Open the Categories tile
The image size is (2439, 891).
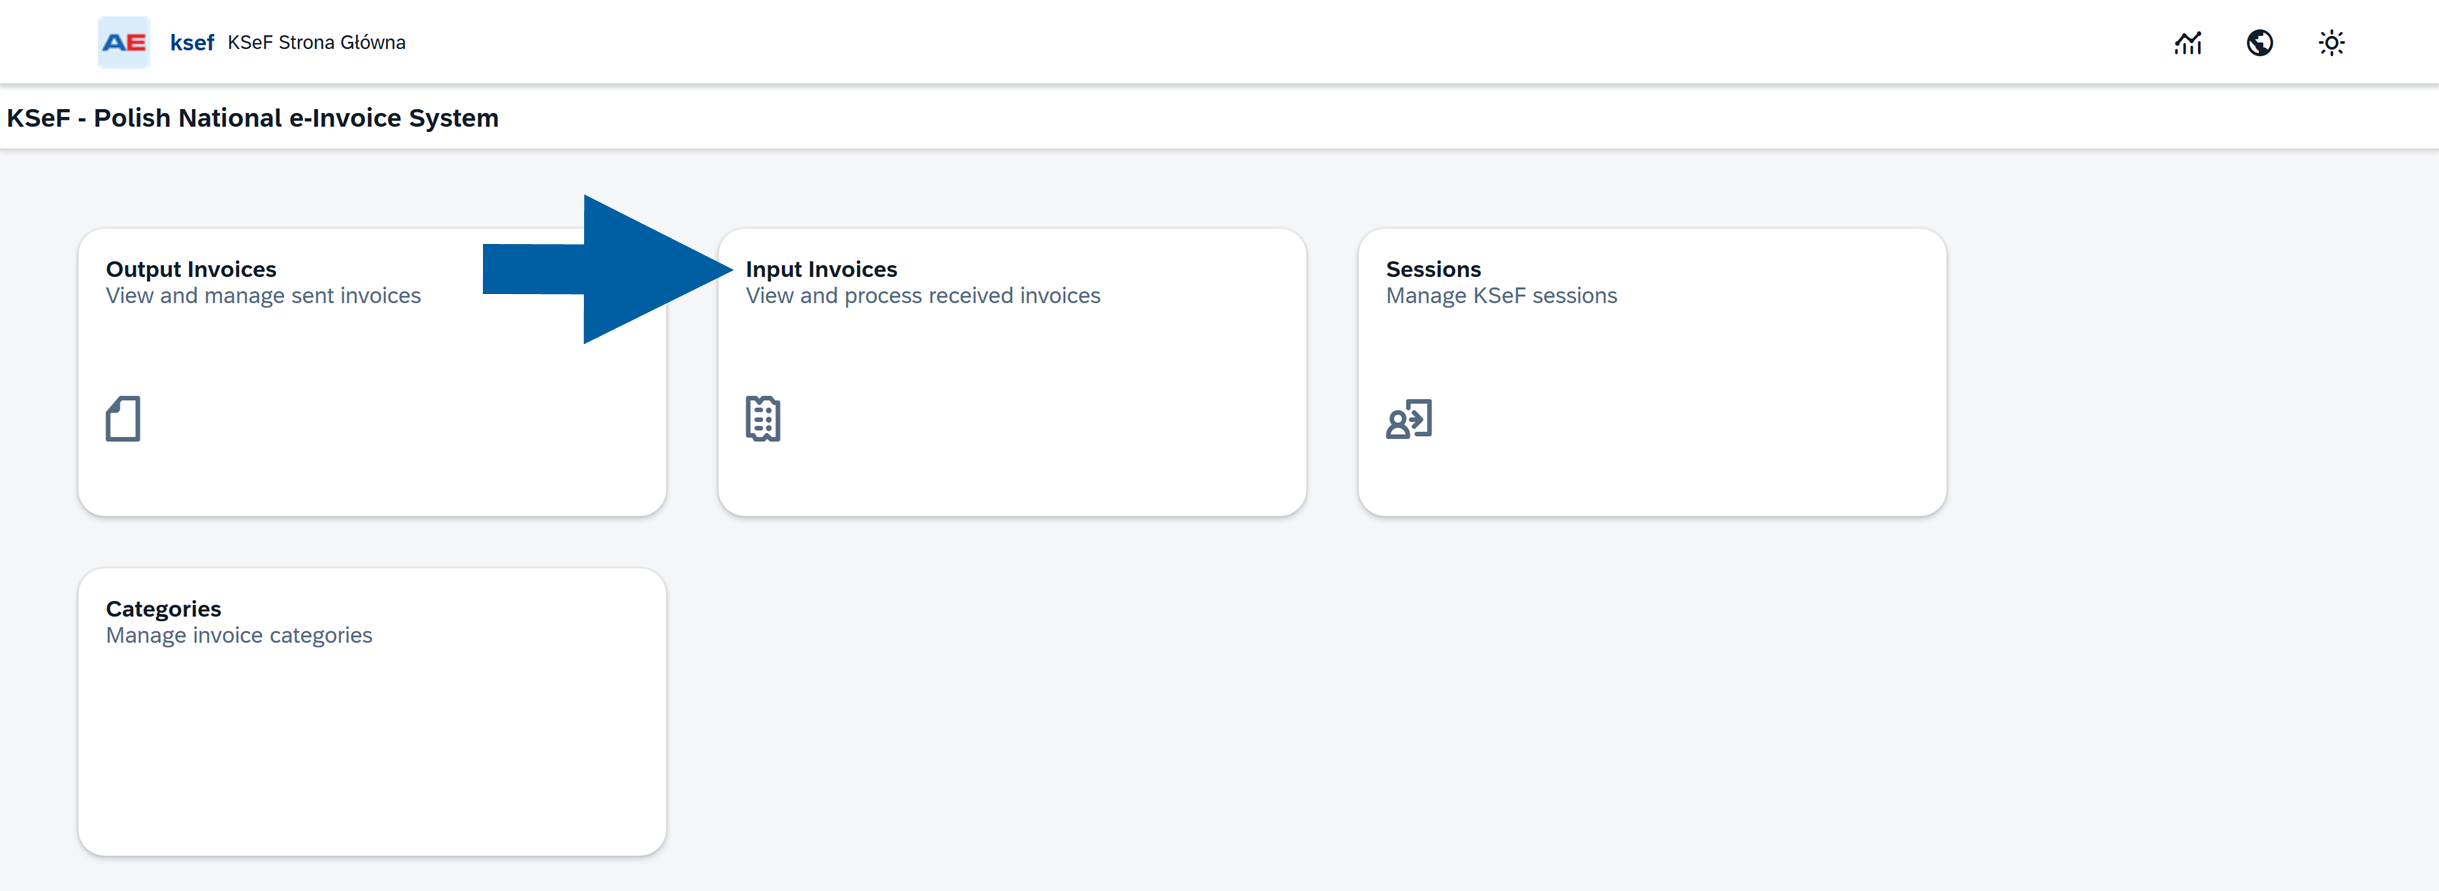(372, 712)
